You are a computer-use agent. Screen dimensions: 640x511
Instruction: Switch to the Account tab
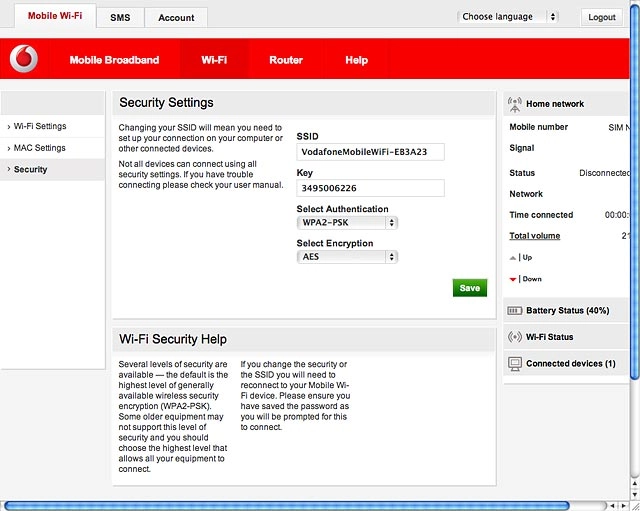click(176, 18)
